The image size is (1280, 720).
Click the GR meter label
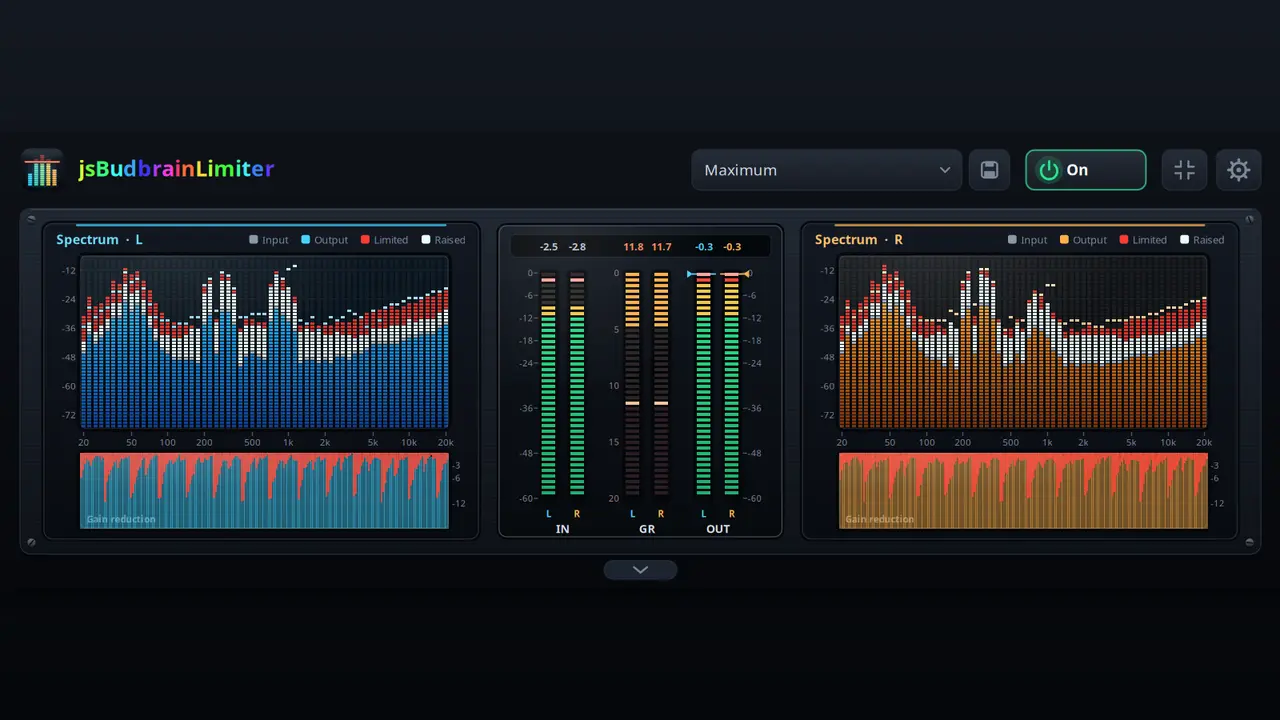coord(647,529)
